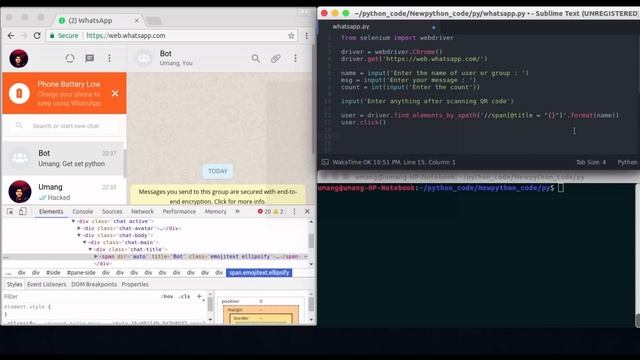Screen dimensions: 640x360
Task: Toggle the DevTools device toolbar
Action: click(x=23, y=211)
